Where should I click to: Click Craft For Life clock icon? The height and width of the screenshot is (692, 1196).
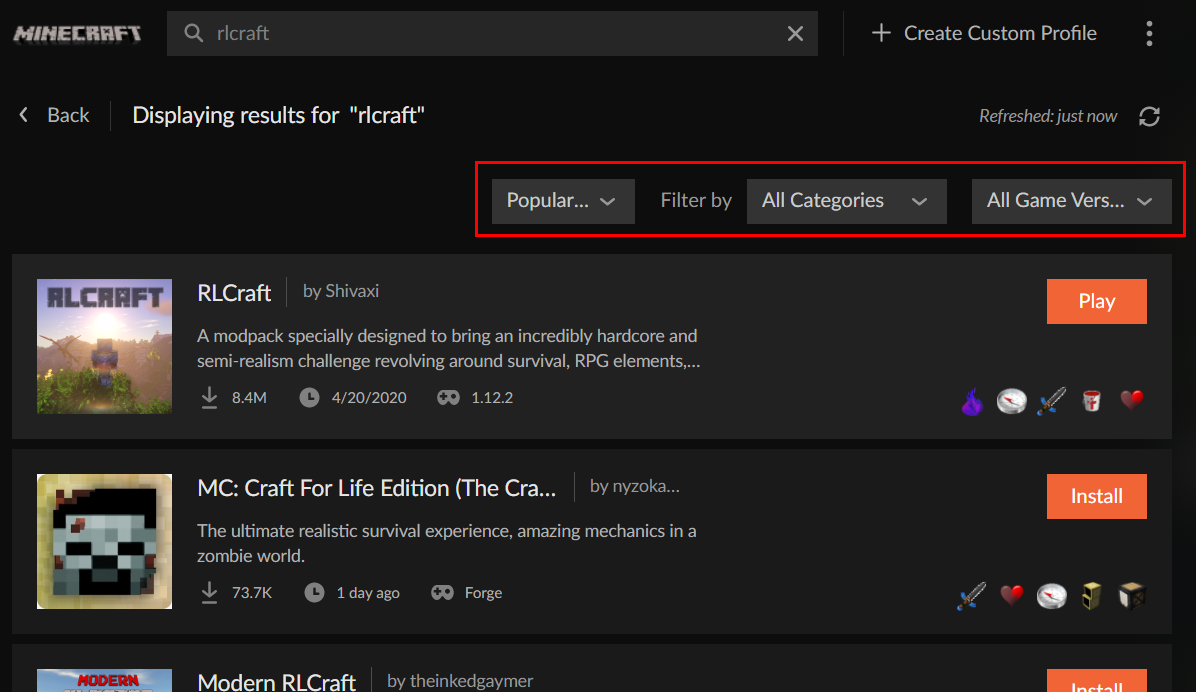point(313,593)
